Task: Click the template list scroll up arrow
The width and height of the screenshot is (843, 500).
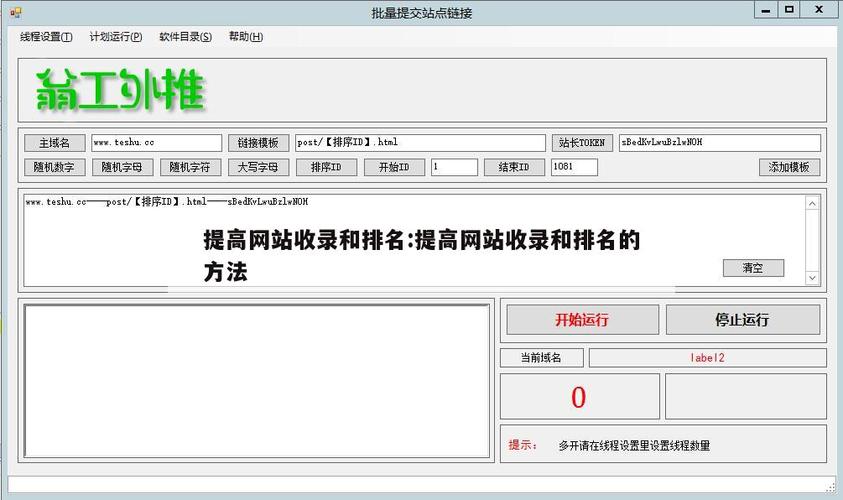Action: coord(812,203)
